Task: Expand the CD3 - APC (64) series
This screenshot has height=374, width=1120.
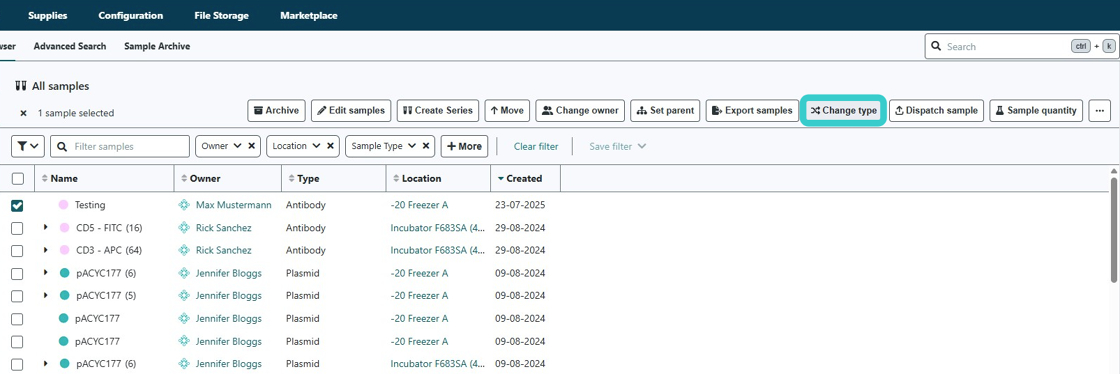Action: click(x=46, y=251)
